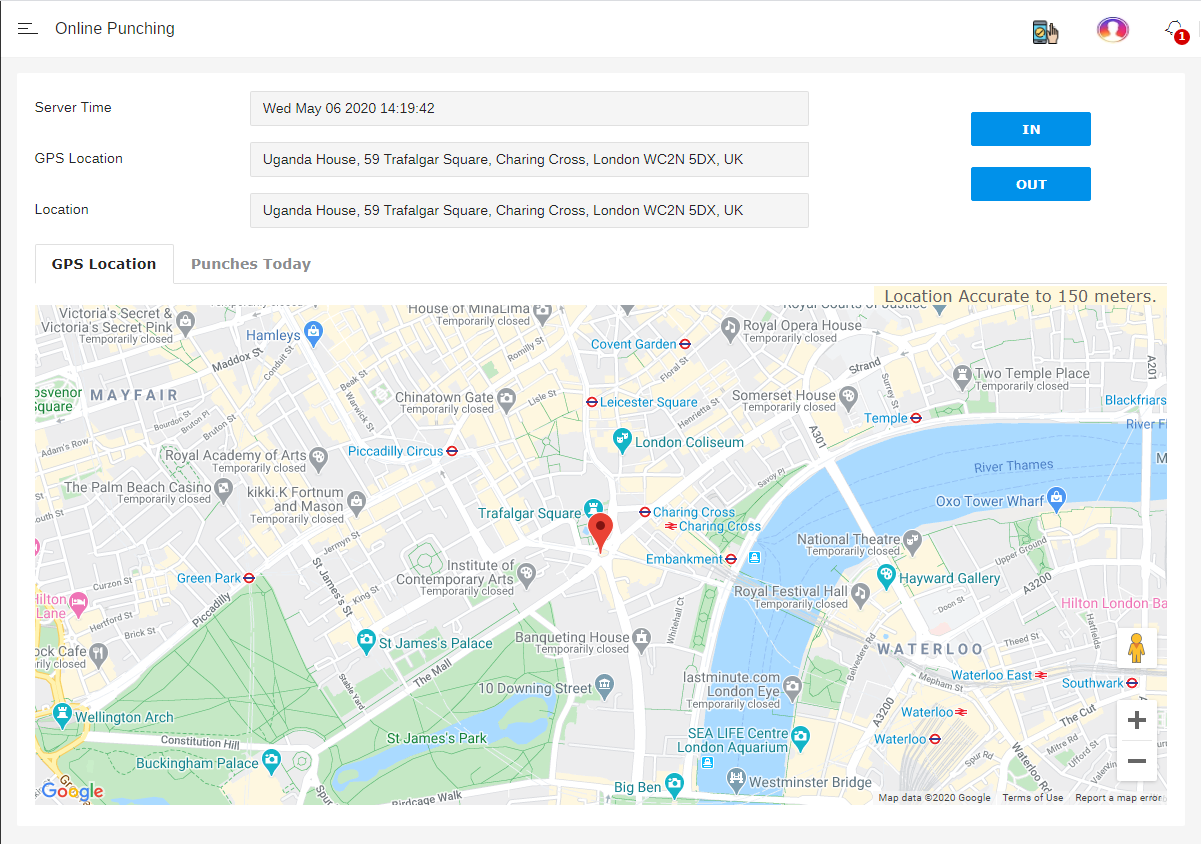
Task: Open the Street View pegman
Action: tap(1137, 649)
